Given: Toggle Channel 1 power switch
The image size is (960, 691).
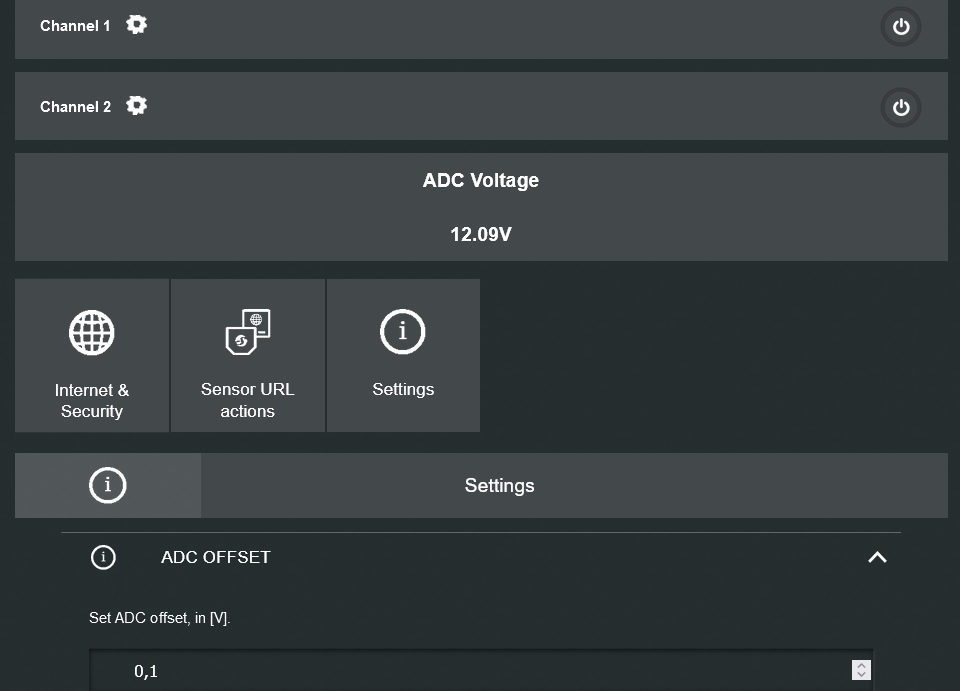Looking at the screenshot, I should coord(901,27).
